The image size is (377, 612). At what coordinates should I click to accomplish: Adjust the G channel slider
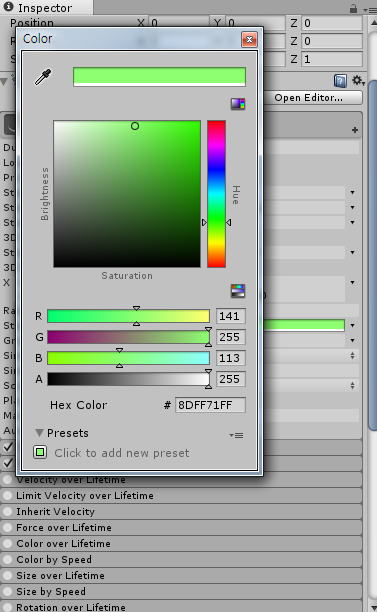(x=128, y=337)
